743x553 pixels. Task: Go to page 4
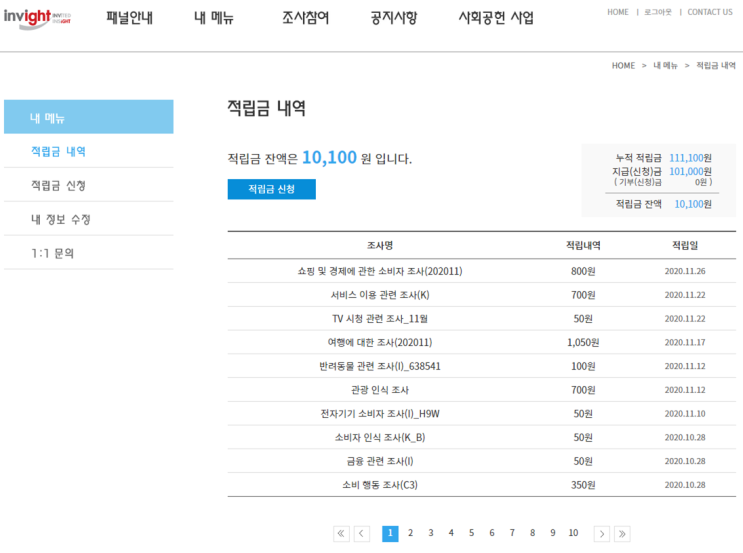point(451,533)
